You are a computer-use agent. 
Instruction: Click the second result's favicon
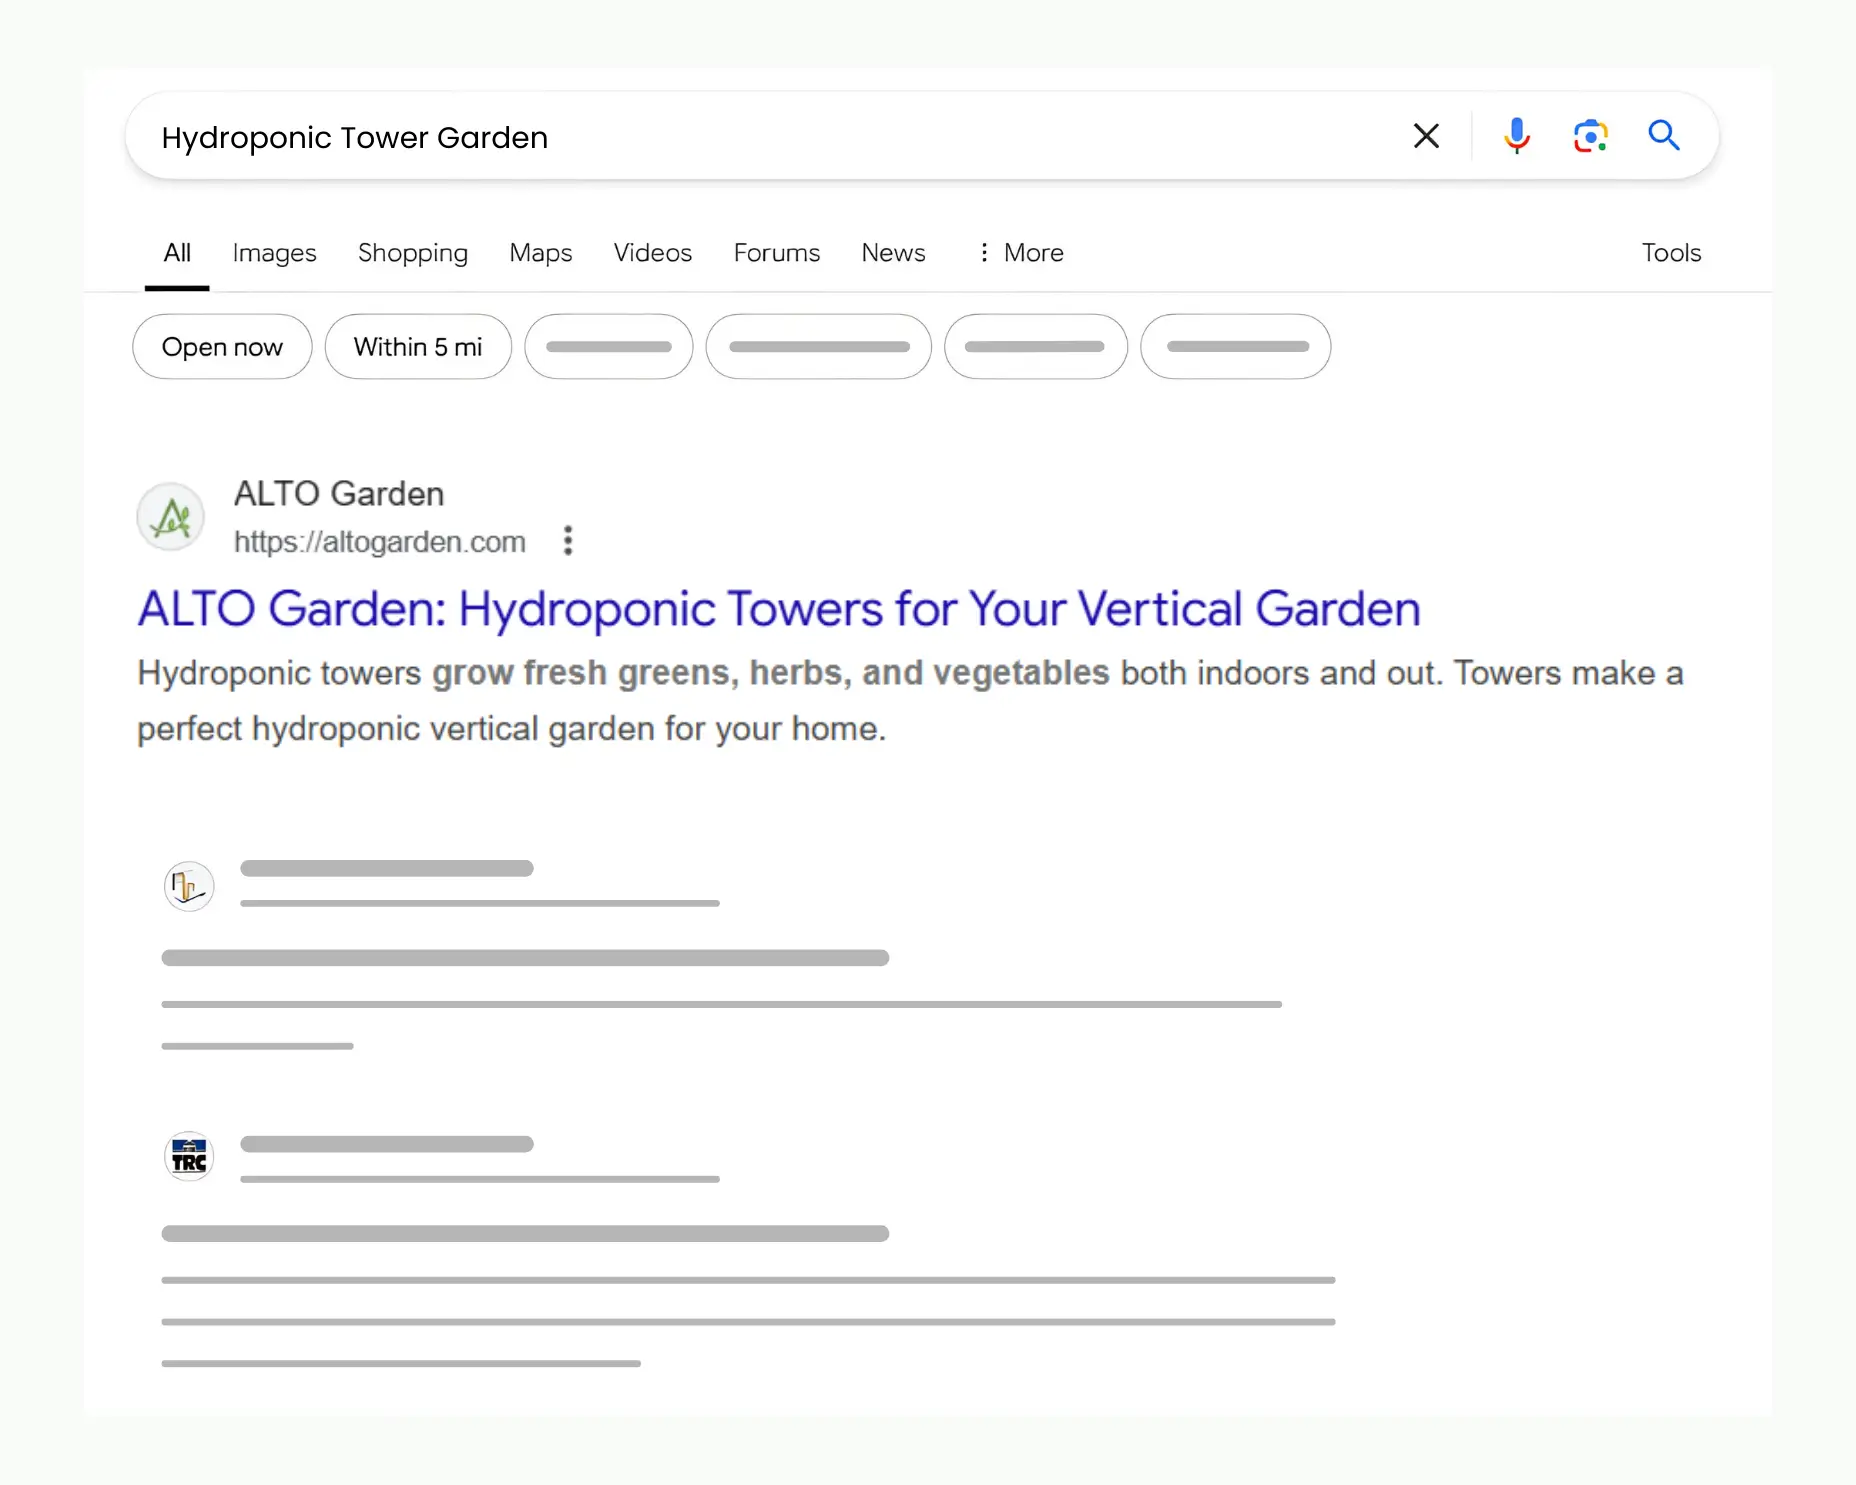[x=189, y=886]
